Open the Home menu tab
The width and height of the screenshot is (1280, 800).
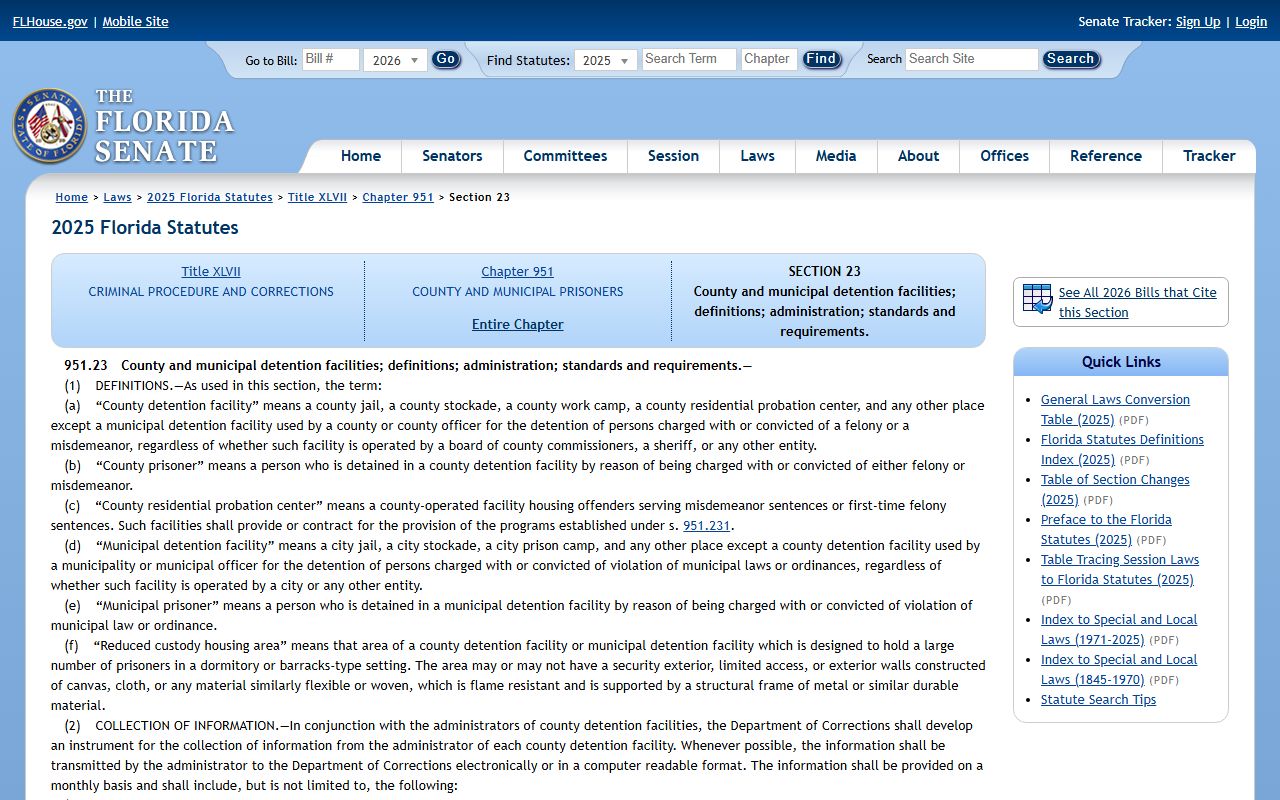click(361, 156)
